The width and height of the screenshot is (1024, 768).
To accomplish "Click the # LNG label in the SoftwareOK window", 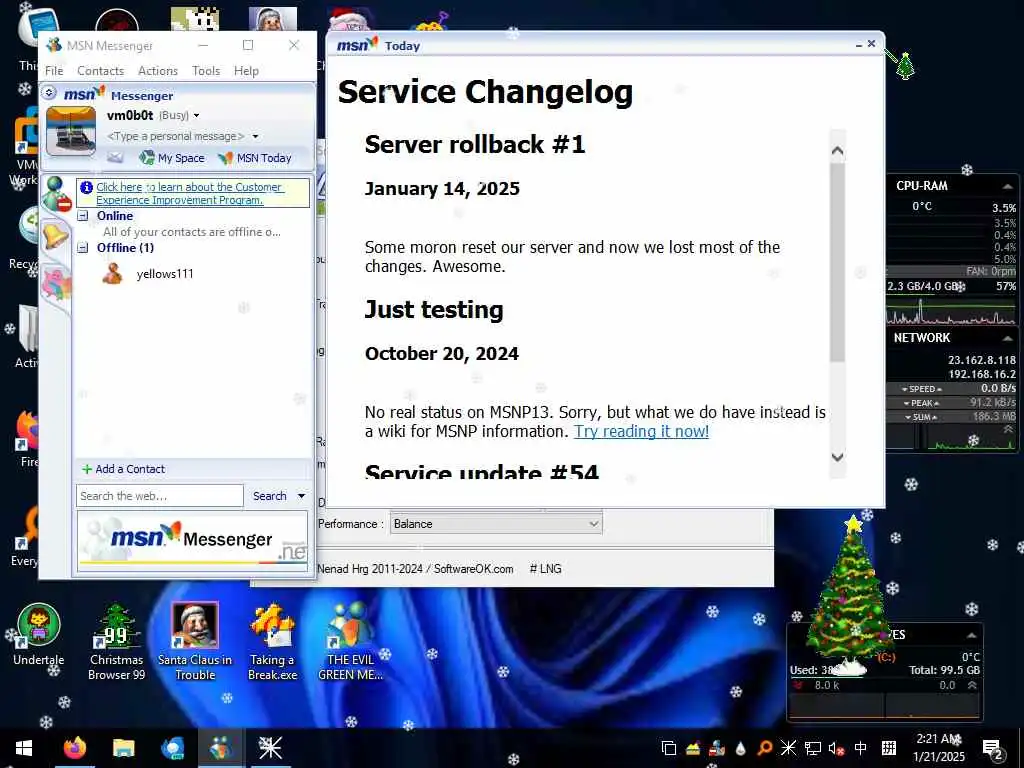I will [545, 569].
